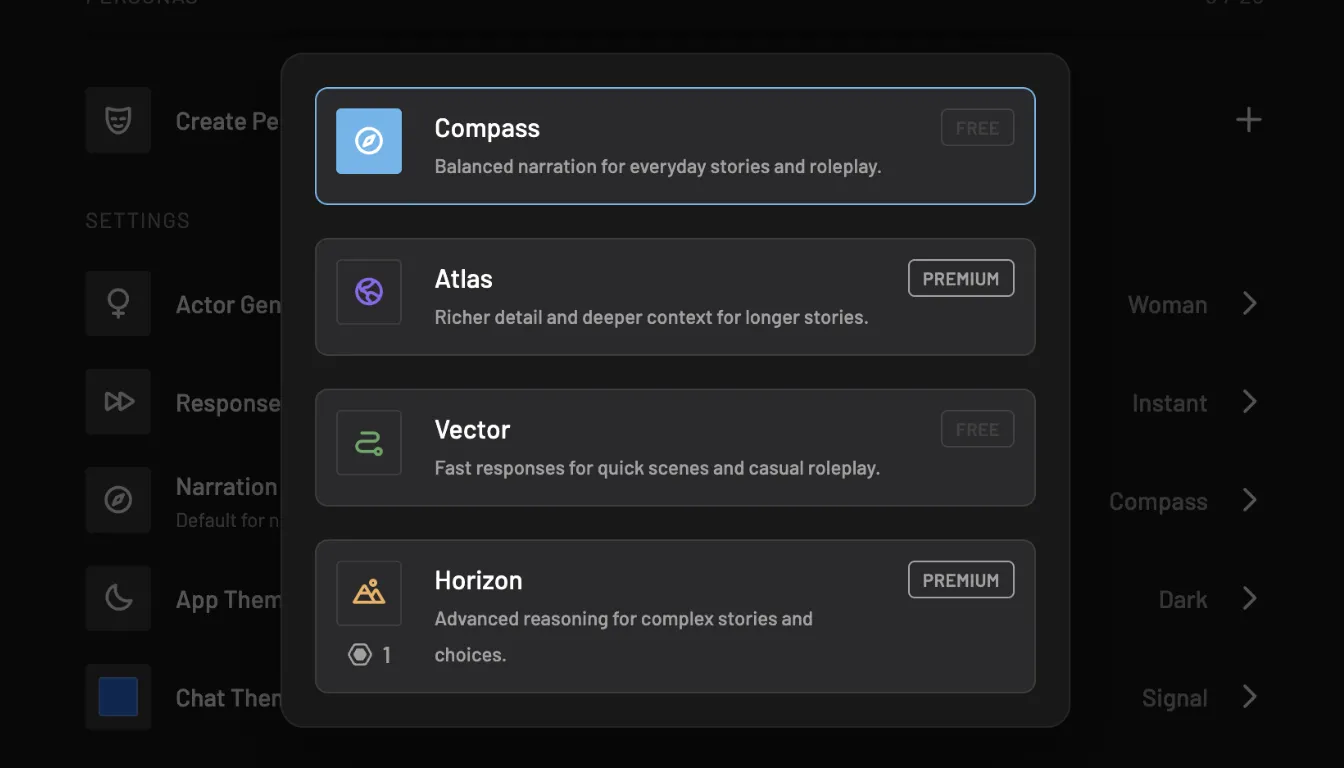The width and height of the screenshot is (1344, 768).
Task: Expand the Instant response setting chevron
Action: pos(1250,402)
